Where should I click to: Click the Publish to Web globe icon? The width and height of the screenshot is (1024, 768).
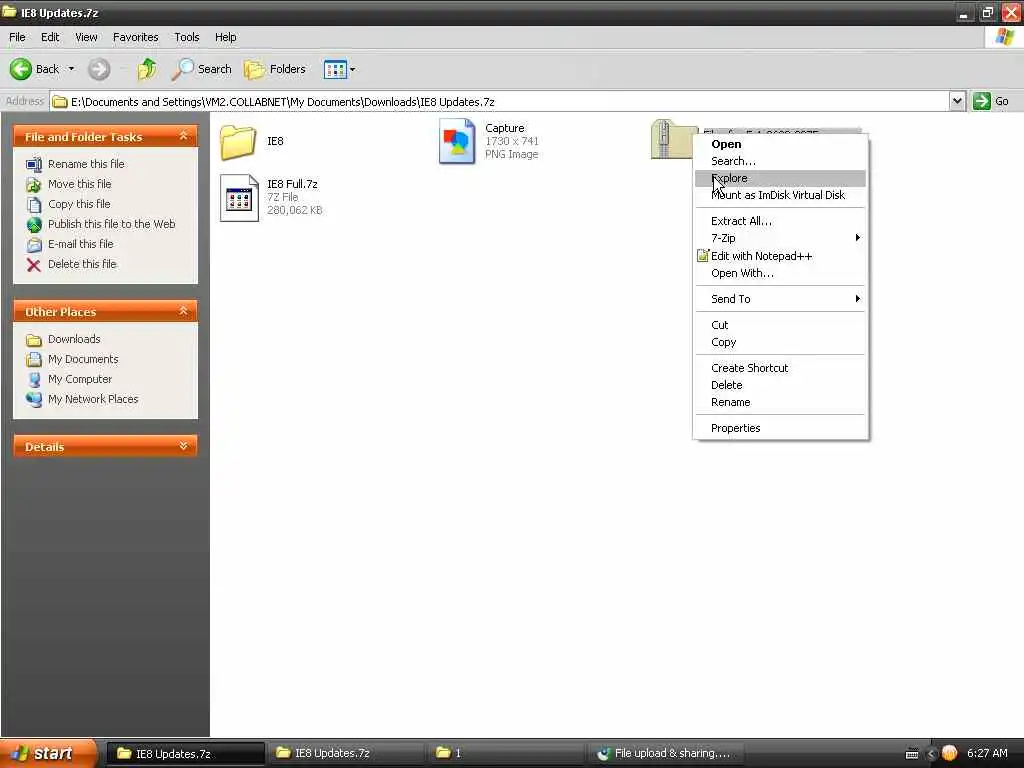point(34,225)
